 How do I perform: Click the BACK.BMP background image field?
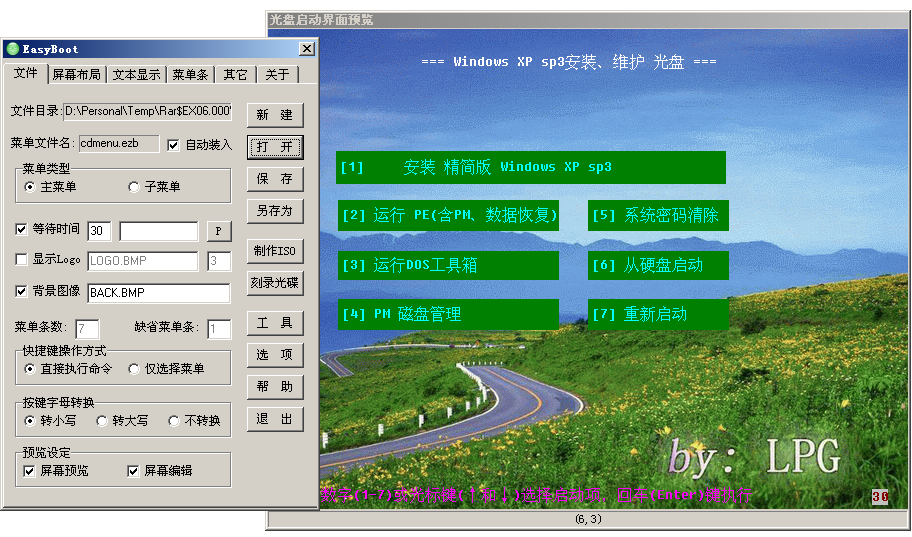158,293
